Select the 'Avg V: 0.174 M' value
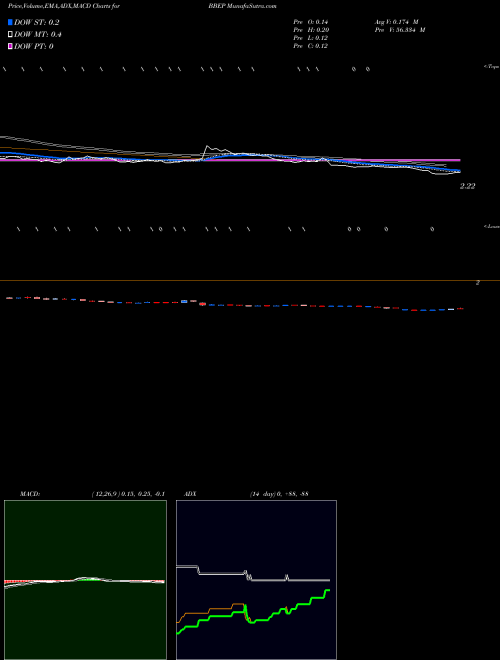Screen dimensions: 500x660 [x=396, y=22]
